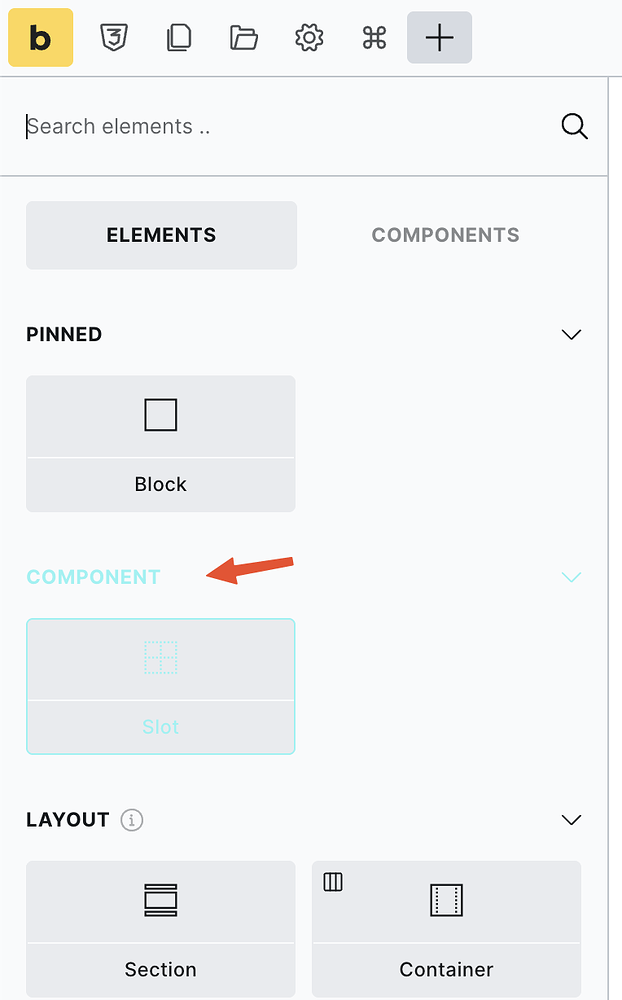Screen dimensions: 622x1000
Task: Add a Block element
Action: (x=160, y=443)
